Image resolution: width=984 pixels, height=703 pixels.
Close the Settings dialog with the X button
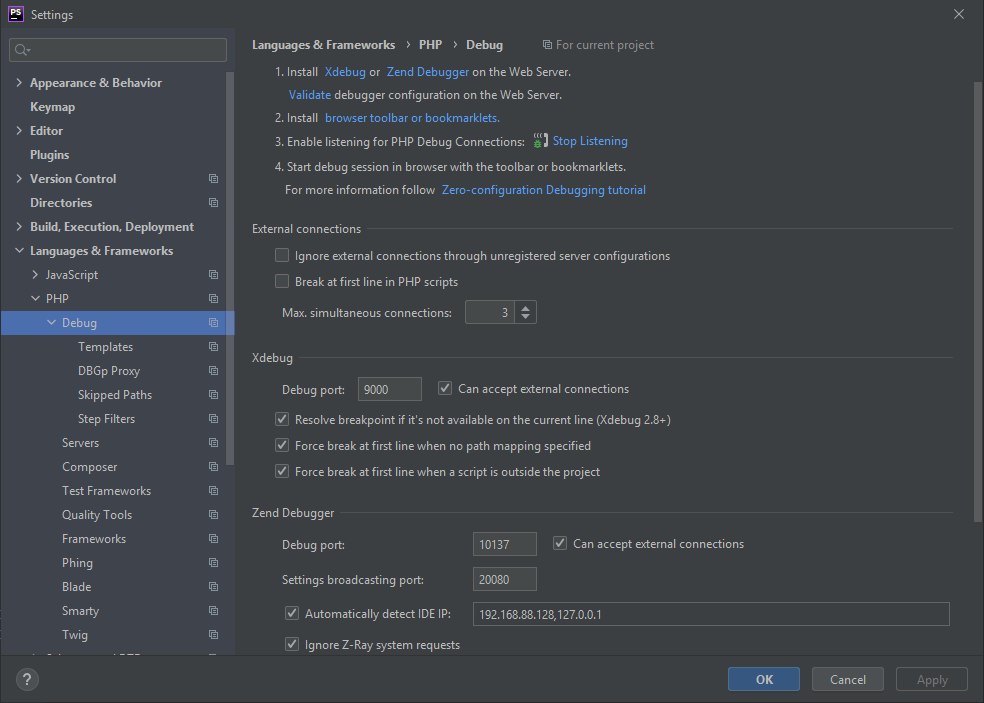959,14
